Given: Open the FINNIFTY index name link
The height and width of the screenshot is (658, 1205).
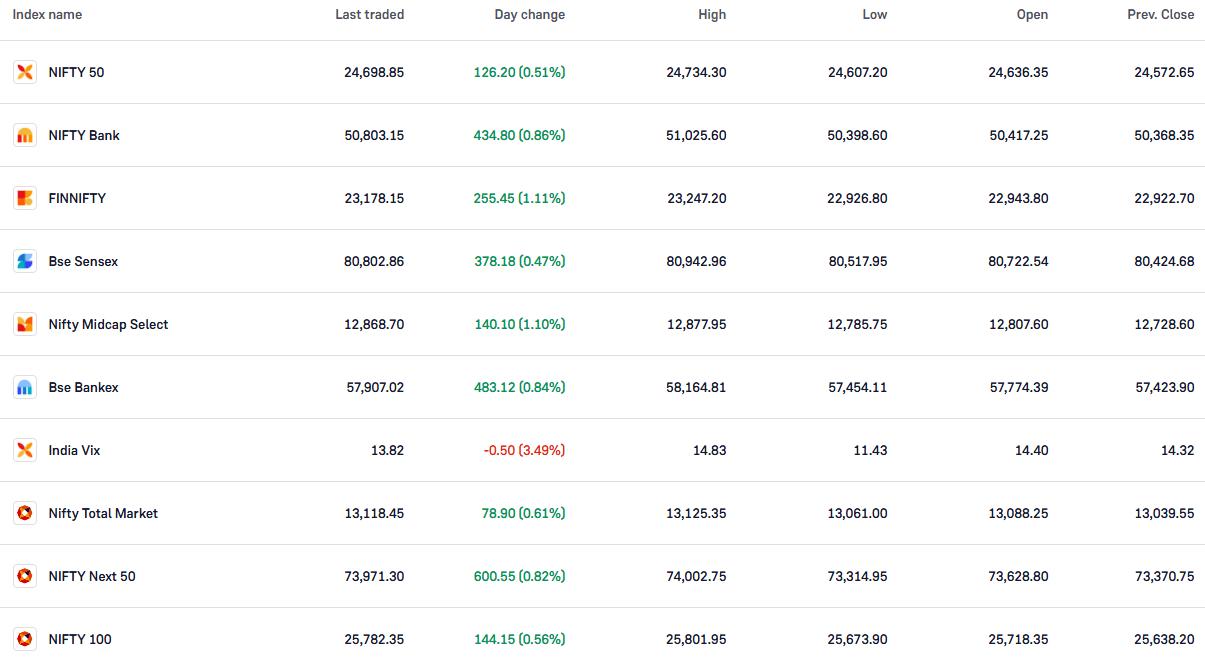Looking at the screenshot, I should (x=77, y=198).
